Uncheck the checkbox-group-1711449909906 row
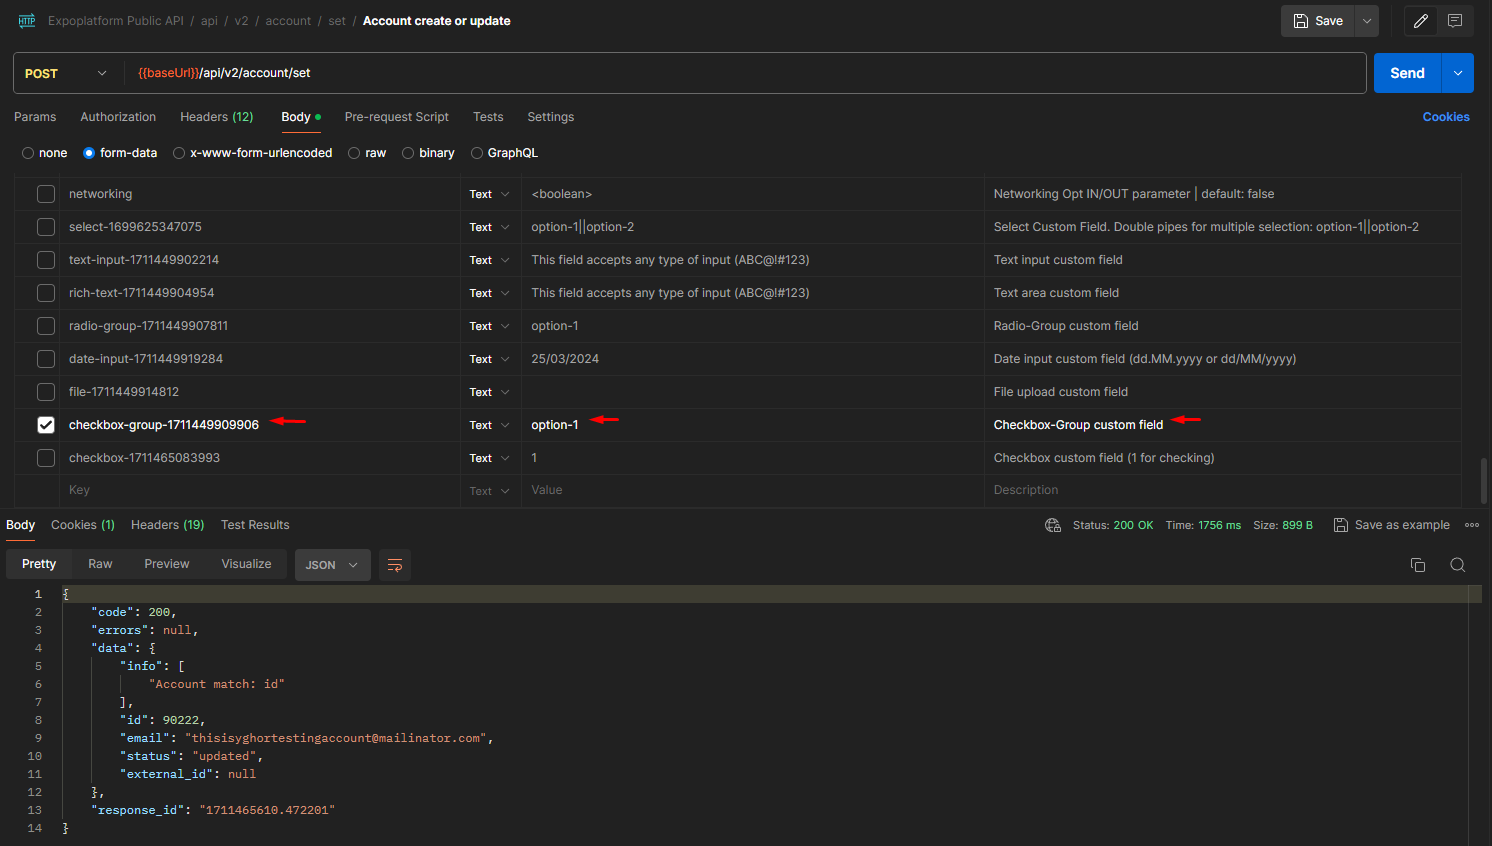This screenshot has width=1492, height=846. tap(45, 424)
